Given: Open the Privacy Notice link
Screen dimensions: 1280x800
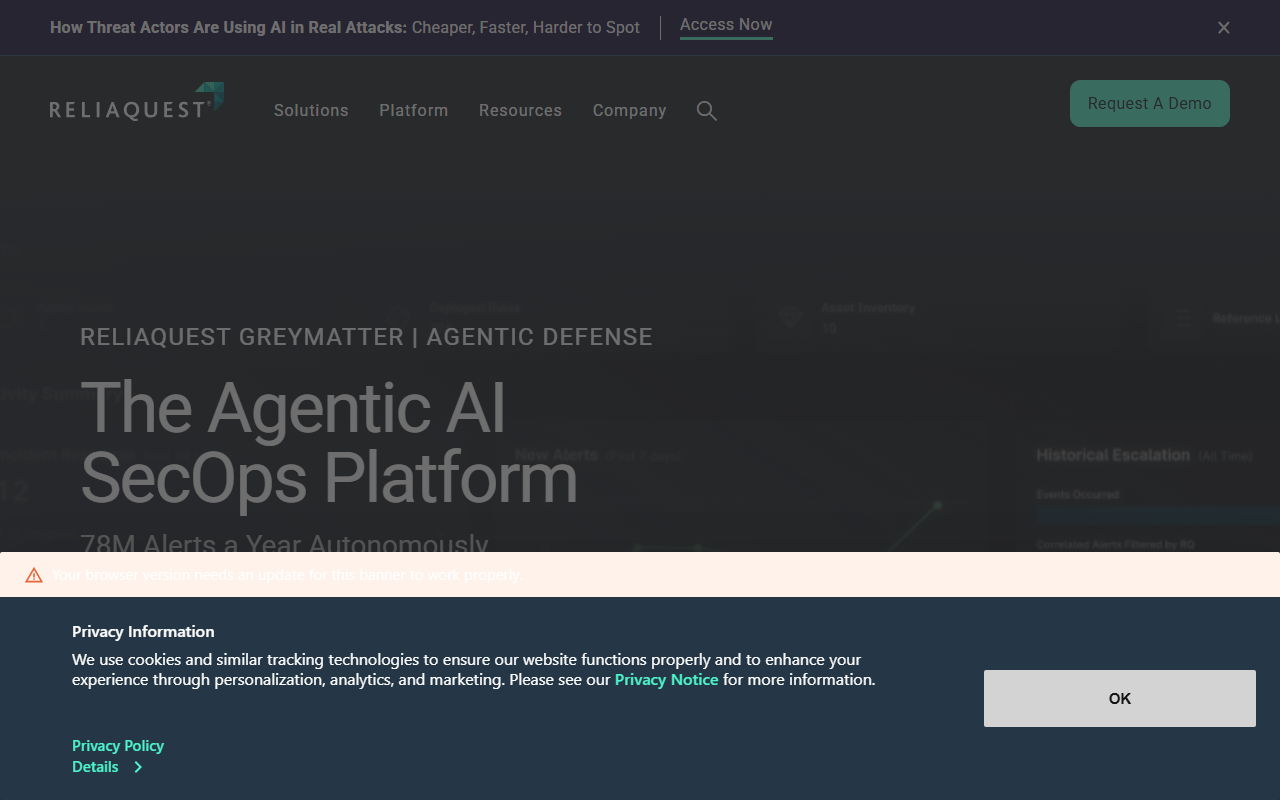Looking at the screenshot, I should coord(666,679).
